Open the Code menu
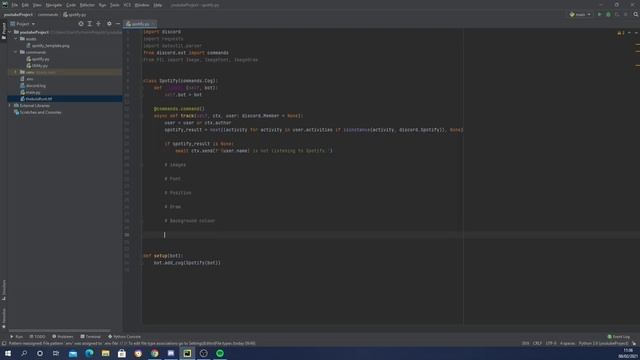This screenshot has height=360, width=640. pyautogui.click(x=71, y=5)
